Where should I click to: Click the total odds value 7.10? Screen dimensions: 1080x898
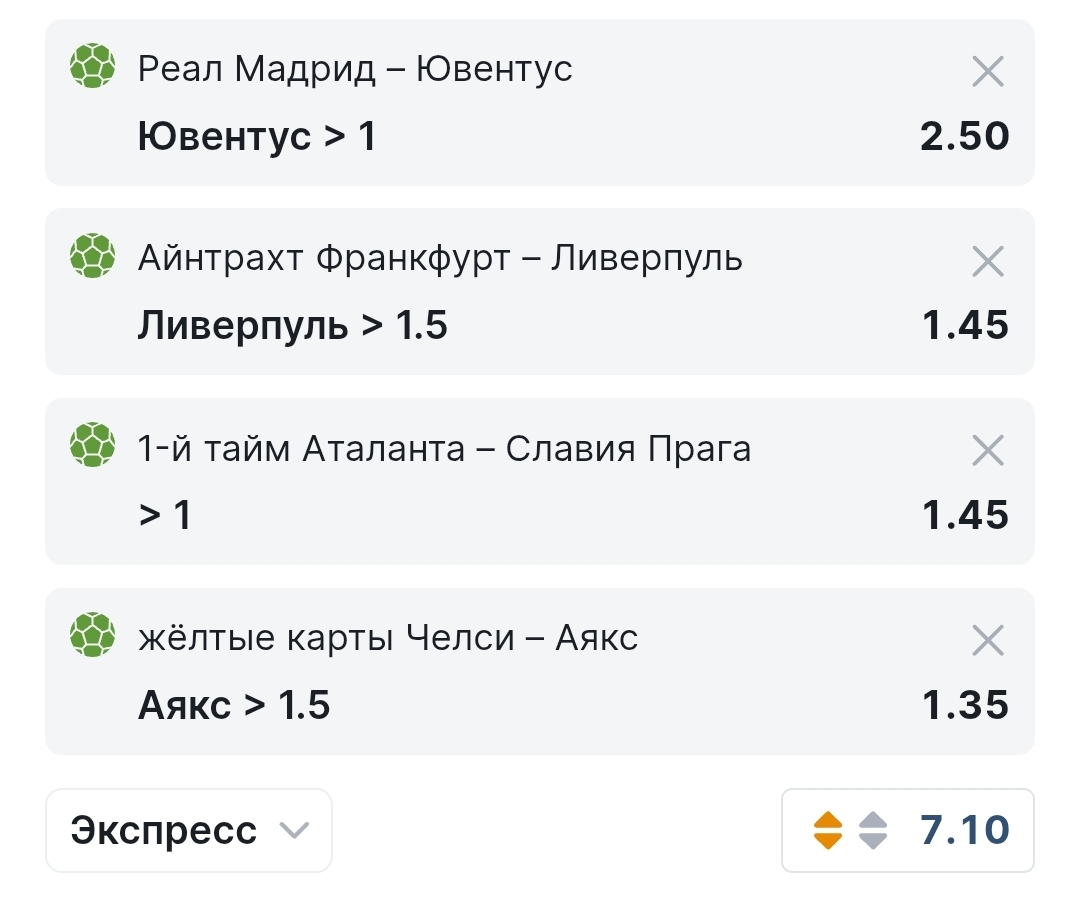pos(964,830)
